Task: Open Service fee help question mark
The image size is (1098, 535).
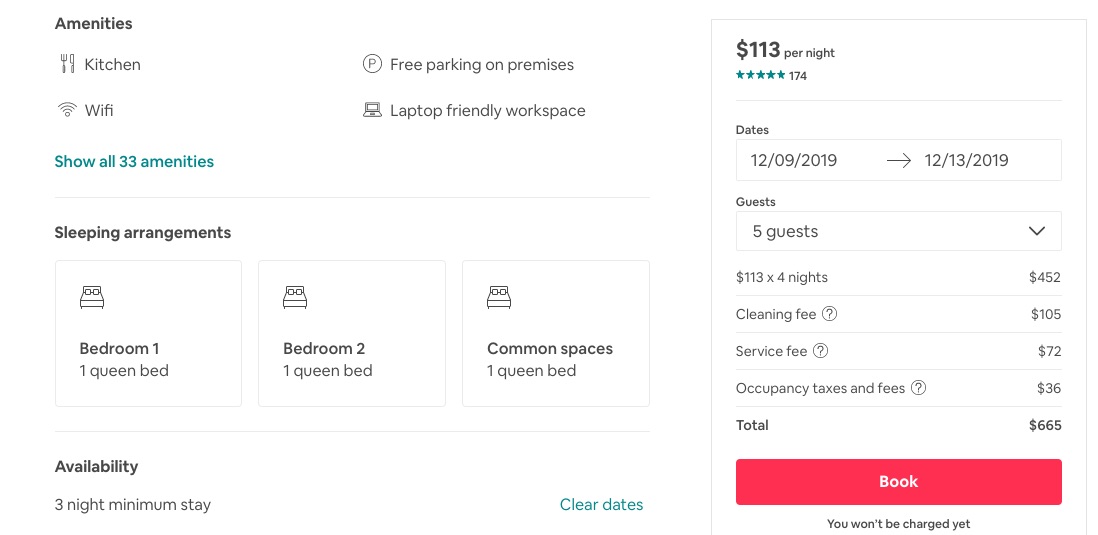Action: [x=820, y=351]
